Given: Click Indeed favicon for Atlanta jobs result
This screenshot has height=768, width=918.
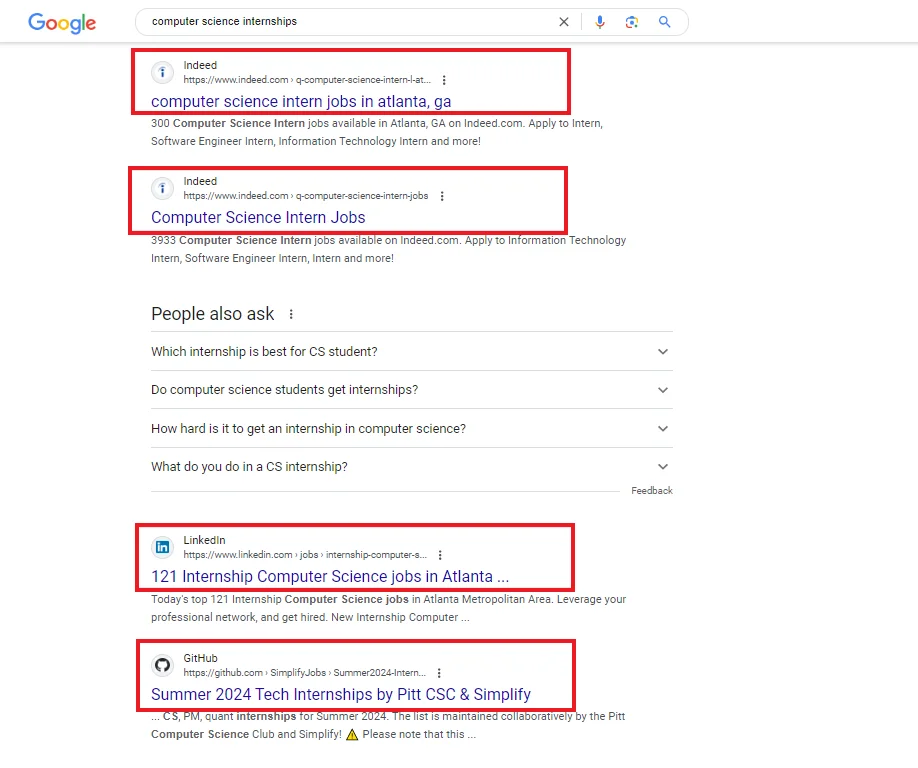Looking at the screenshot, I should (162, 73).
